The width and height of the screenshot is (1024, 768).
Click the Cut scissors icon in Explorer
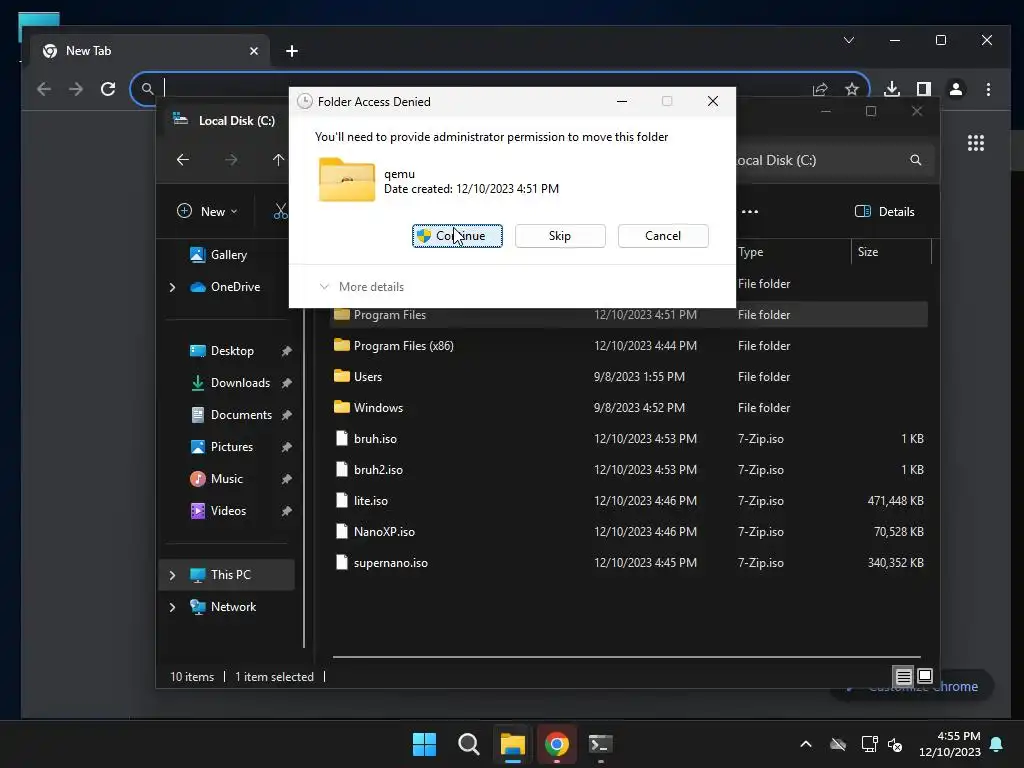coord(281,211)
